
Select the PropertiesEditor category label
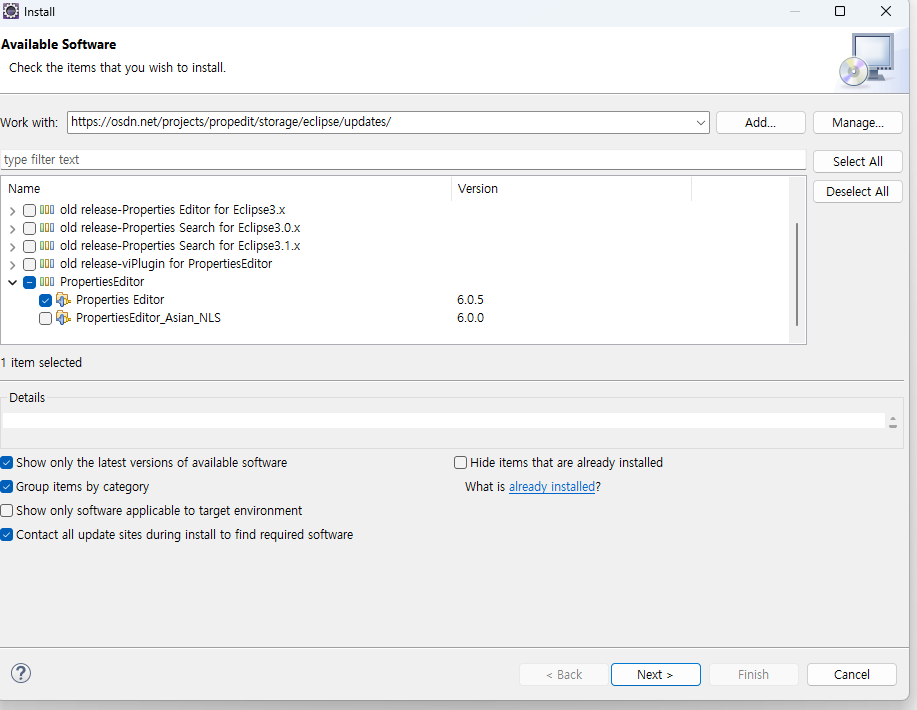102,282
